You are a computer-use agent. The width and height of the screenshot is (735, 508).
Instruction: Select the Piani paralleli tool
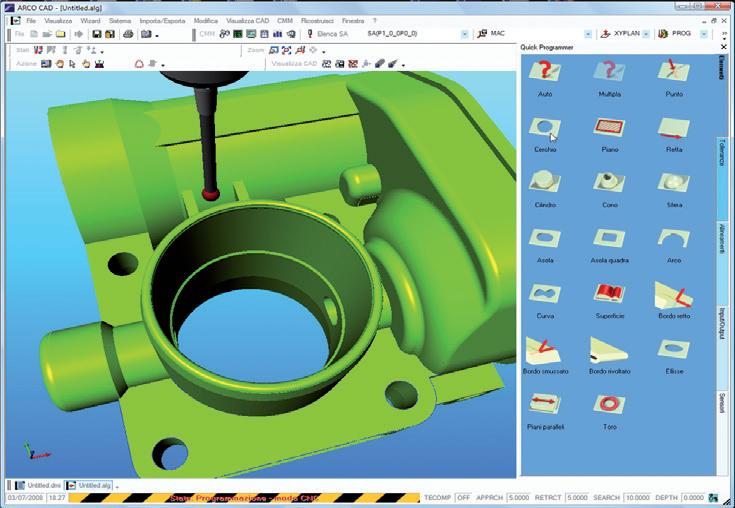point(545,411)
